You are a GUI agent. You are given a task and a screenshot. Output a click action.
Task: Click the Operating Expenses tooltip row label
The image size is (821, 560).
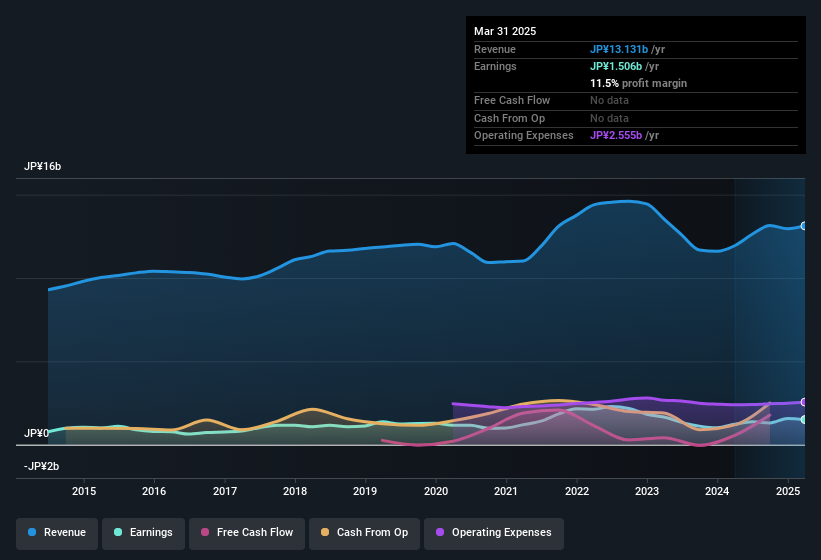[x=523, y=135]
